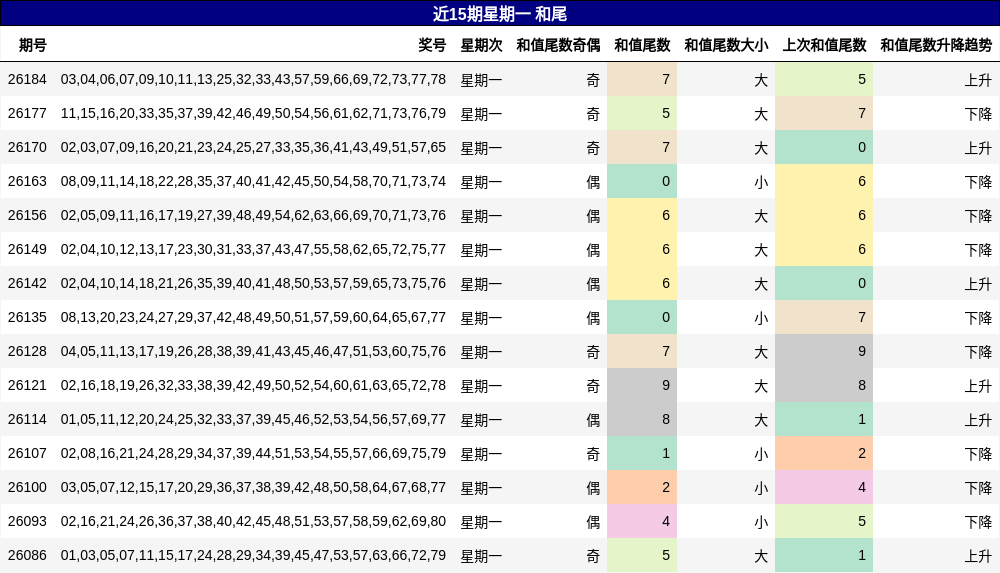Select winning numbers starting 02,04,10,12,13 in row 26149
This screenshot has height=573, width=1000.
253,249
